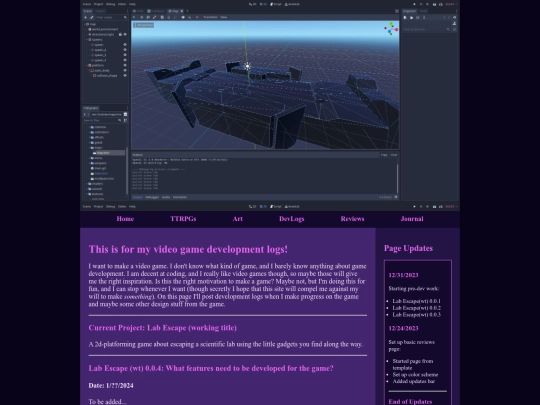This screenshot has width=540, height=405.
Task: Open the Animation bottom panel tab
Action: point(180,197)
